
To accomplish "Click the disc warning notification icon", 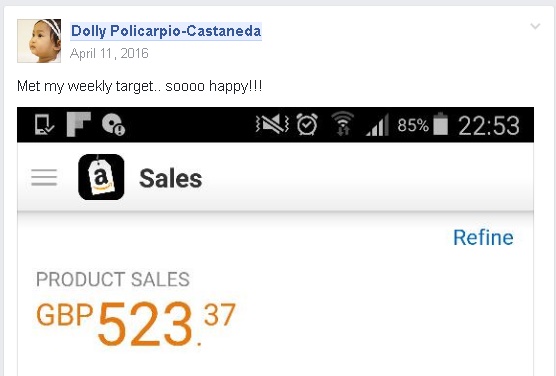I will (113, 124).
